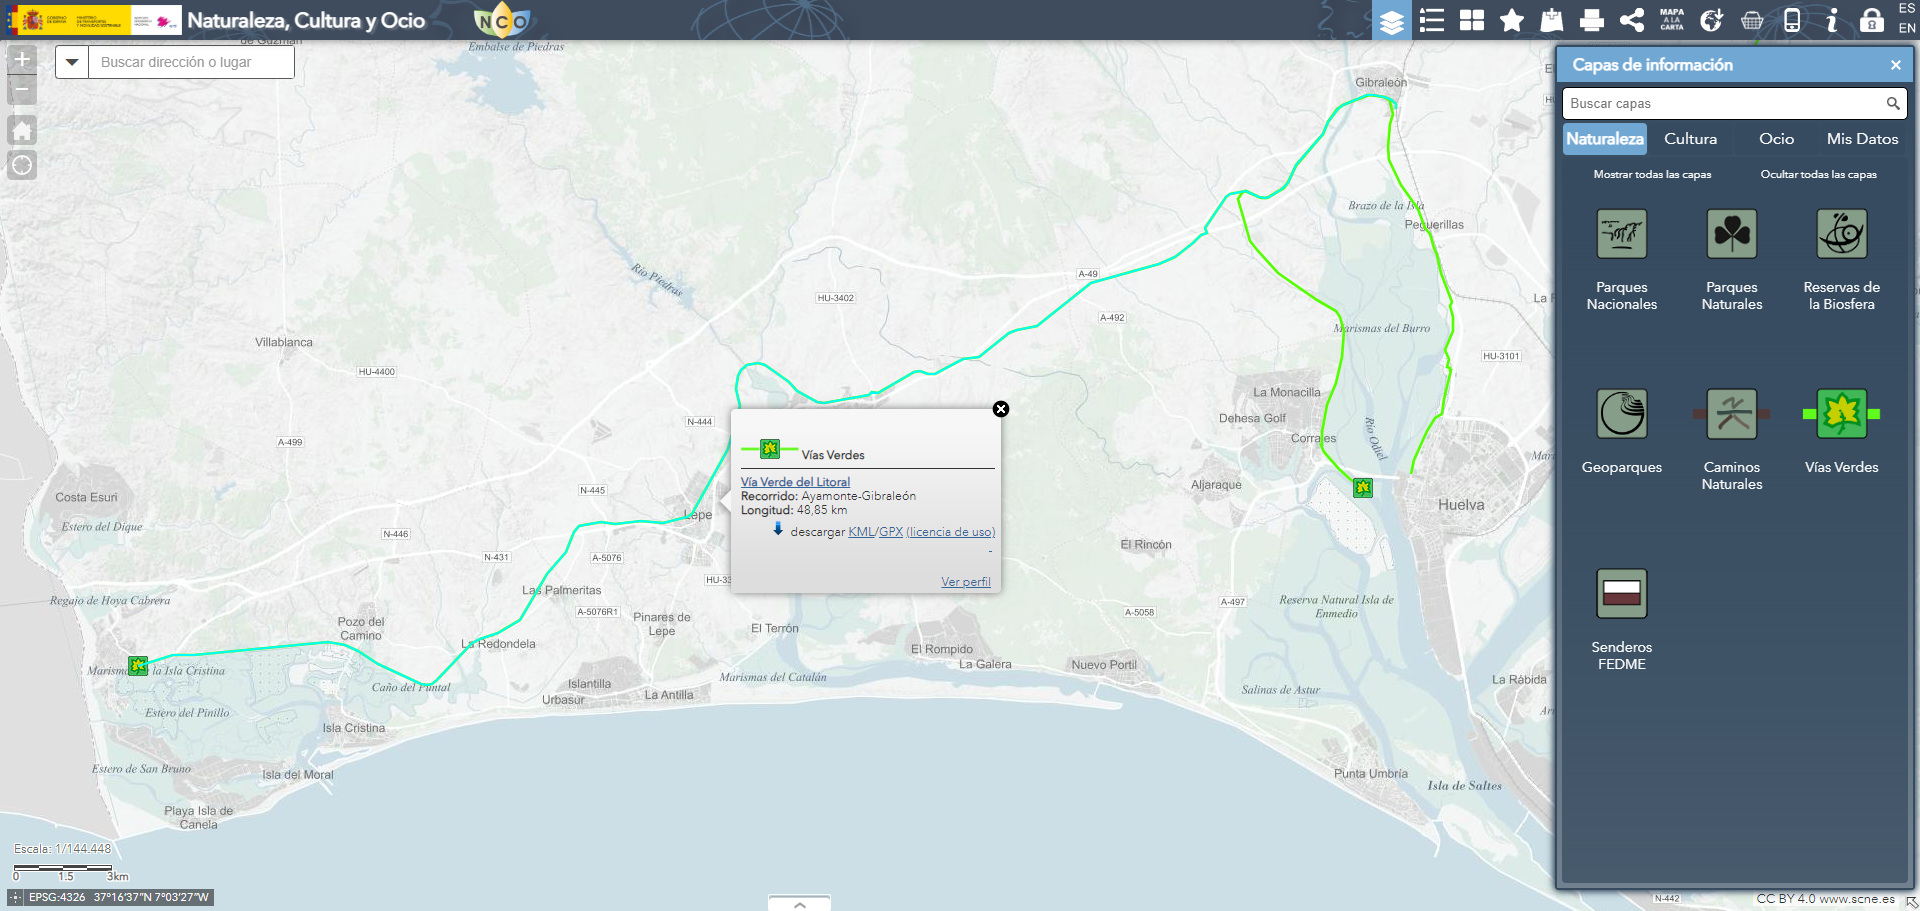
Task: Click Vía Verde marker near Huelva
Action: coord(1363,488)
